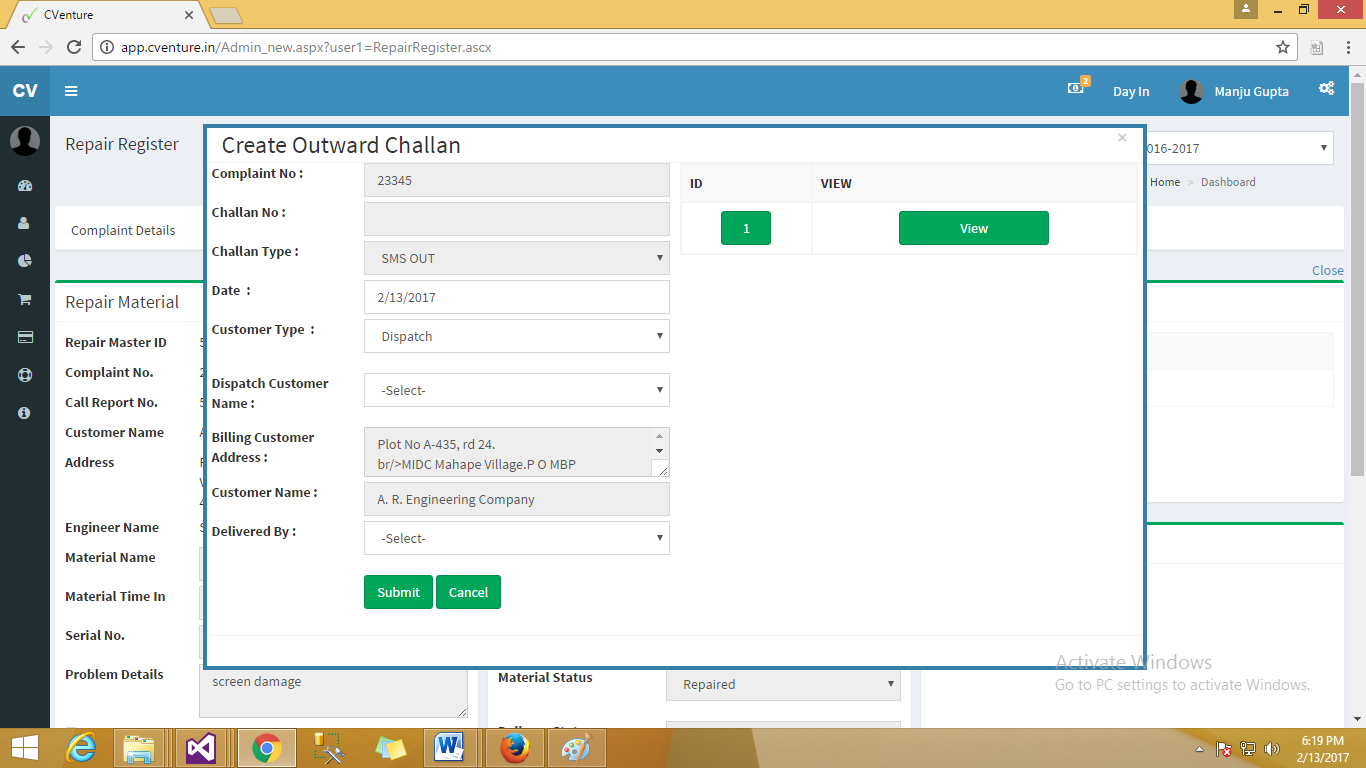
Task: Click the Problem Details textarea
Action: [333, 692]
